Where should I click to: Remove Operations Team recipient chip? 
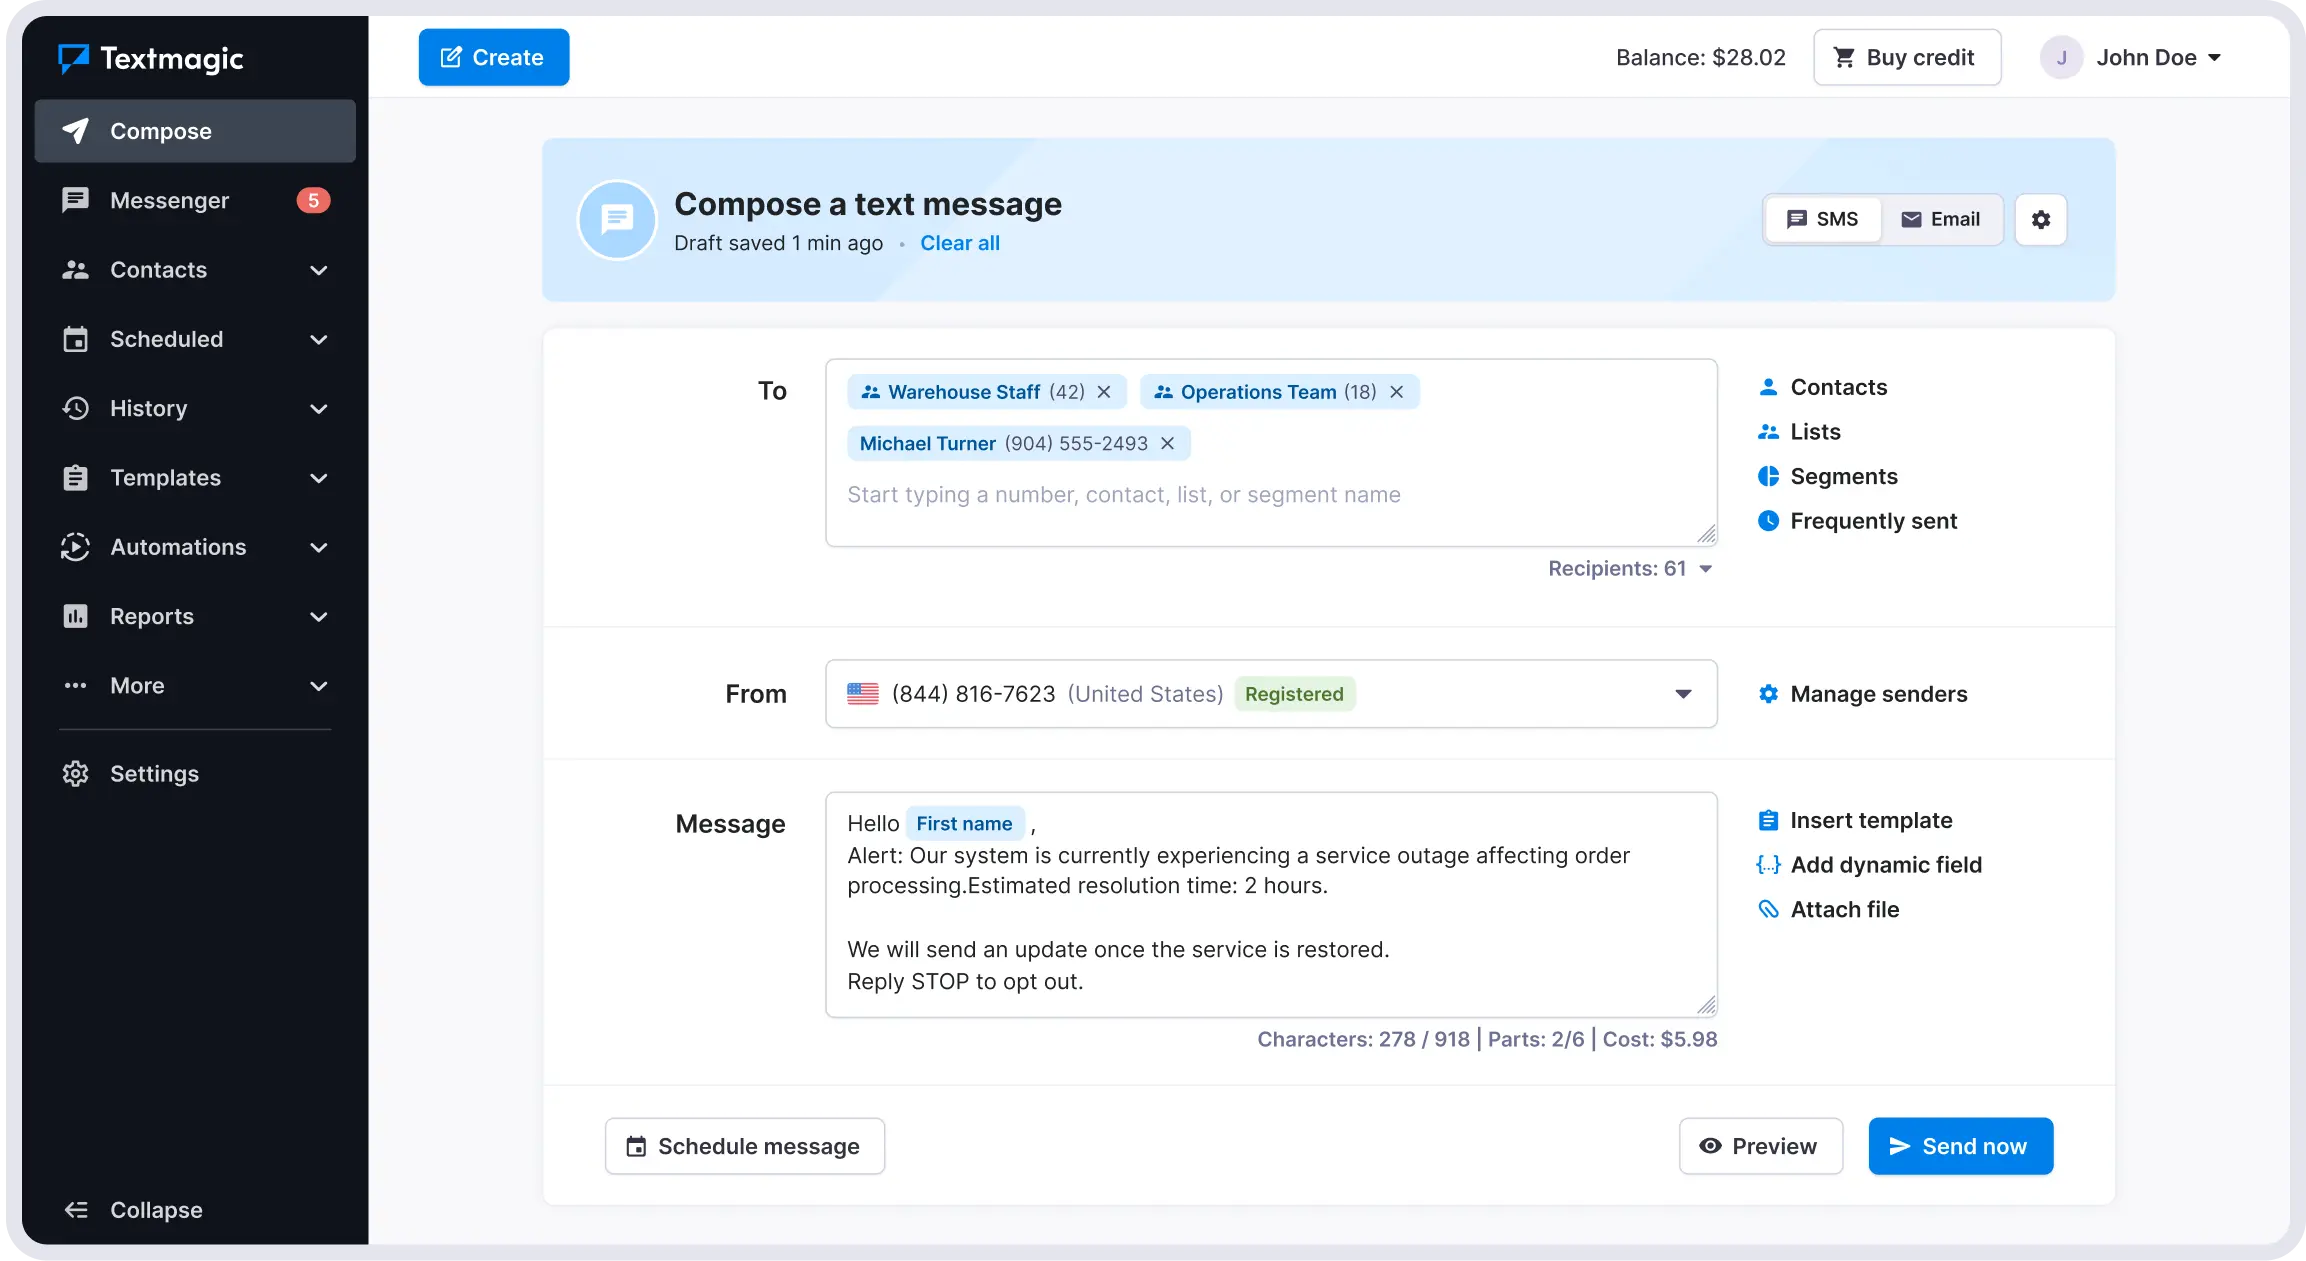pos(1397,392)
